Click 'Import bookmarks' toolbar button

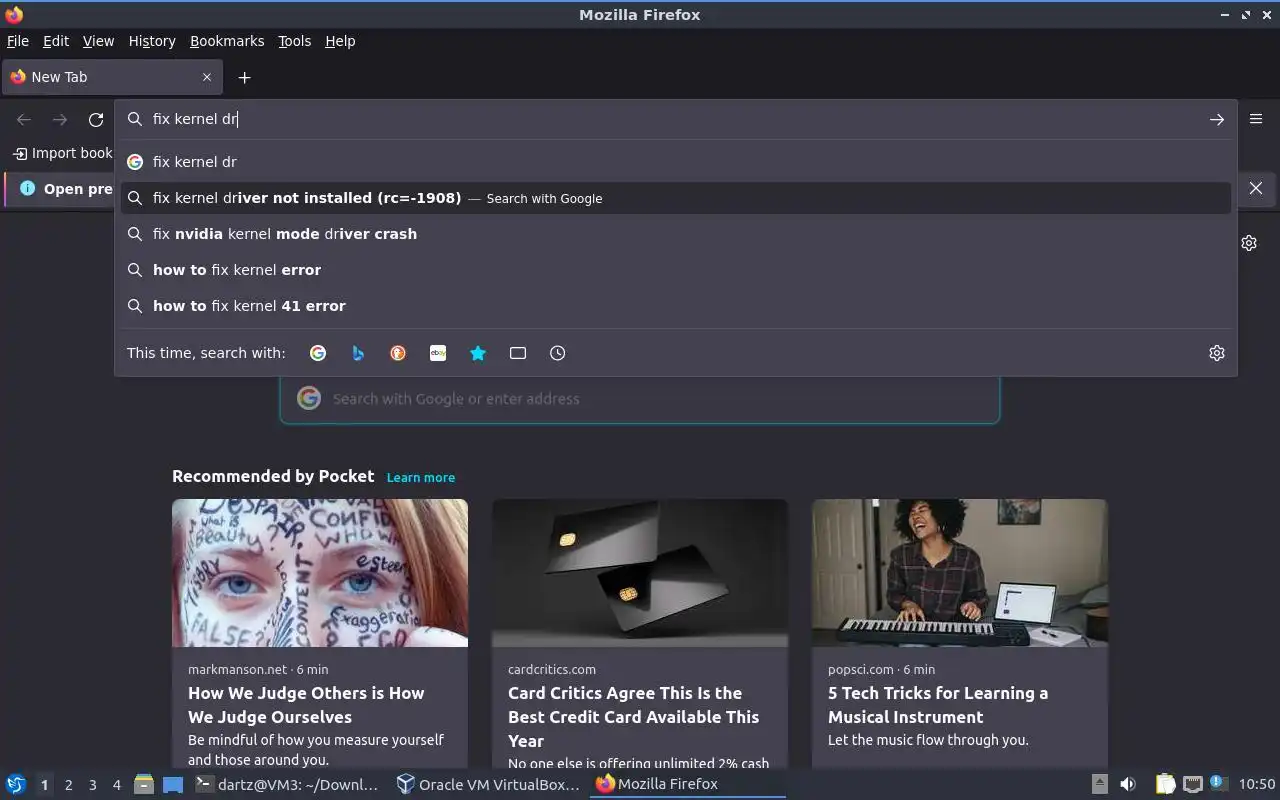[x=62, y=153]
